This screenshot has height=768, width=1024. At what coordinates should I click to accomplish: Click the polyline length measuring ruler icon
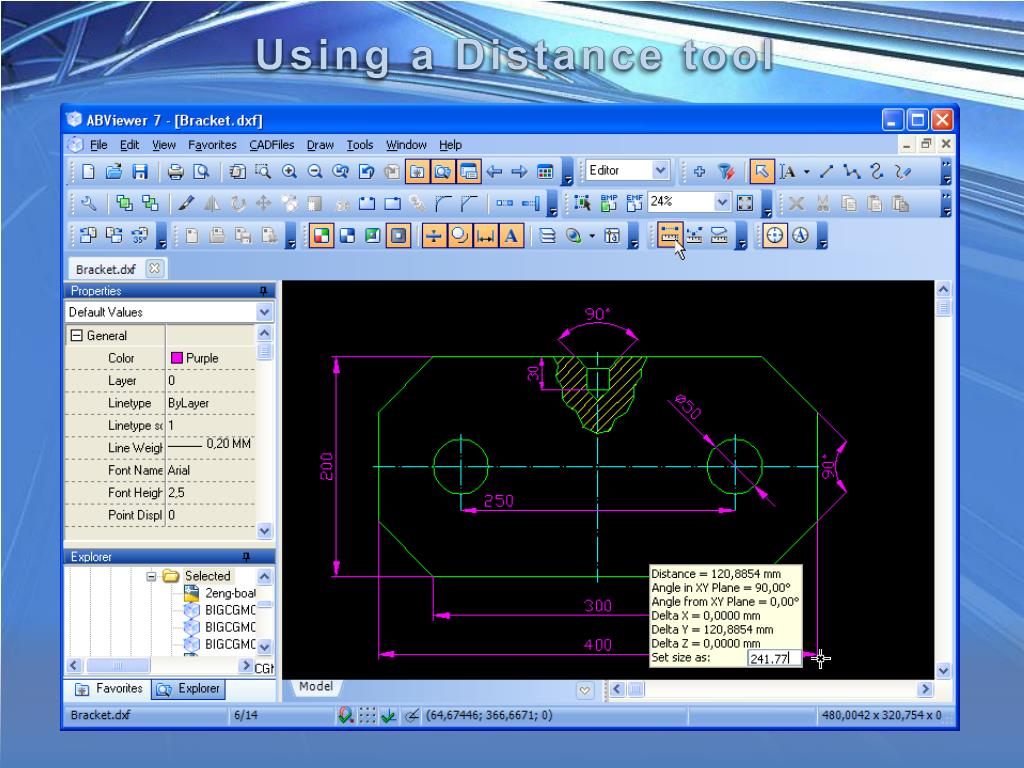tap(694, 236)
